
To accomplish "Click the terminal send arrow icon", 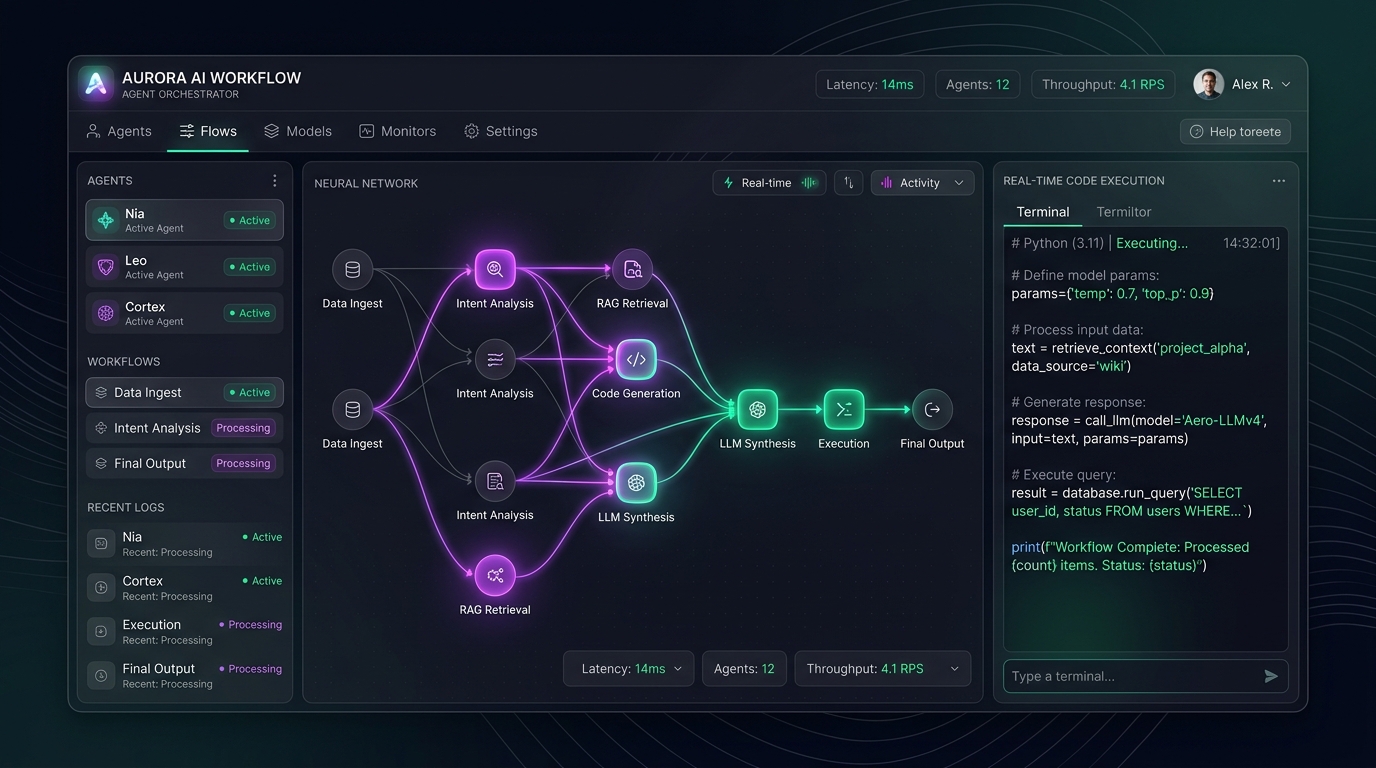I will point(1271,676).
